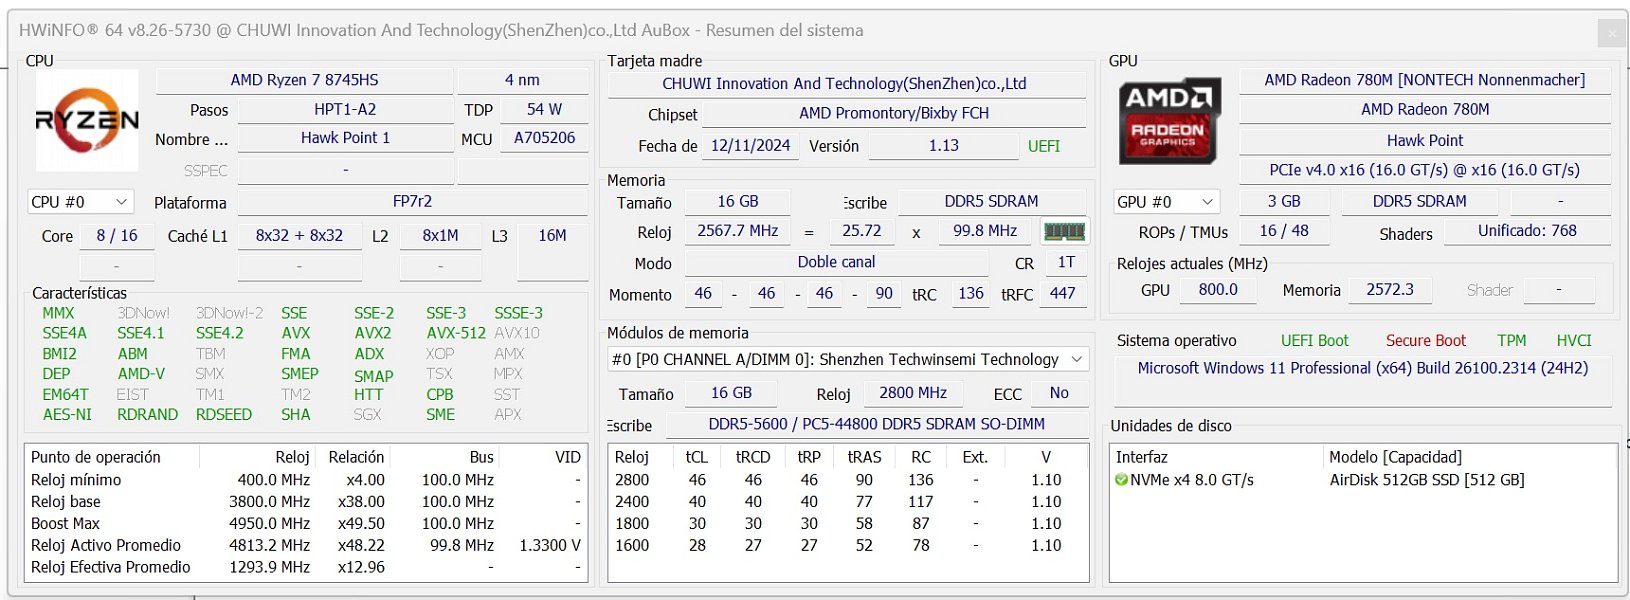Click the Punto de operación column header
Viewport: 1630px width, 600px height.
click(x=96, y=457)
